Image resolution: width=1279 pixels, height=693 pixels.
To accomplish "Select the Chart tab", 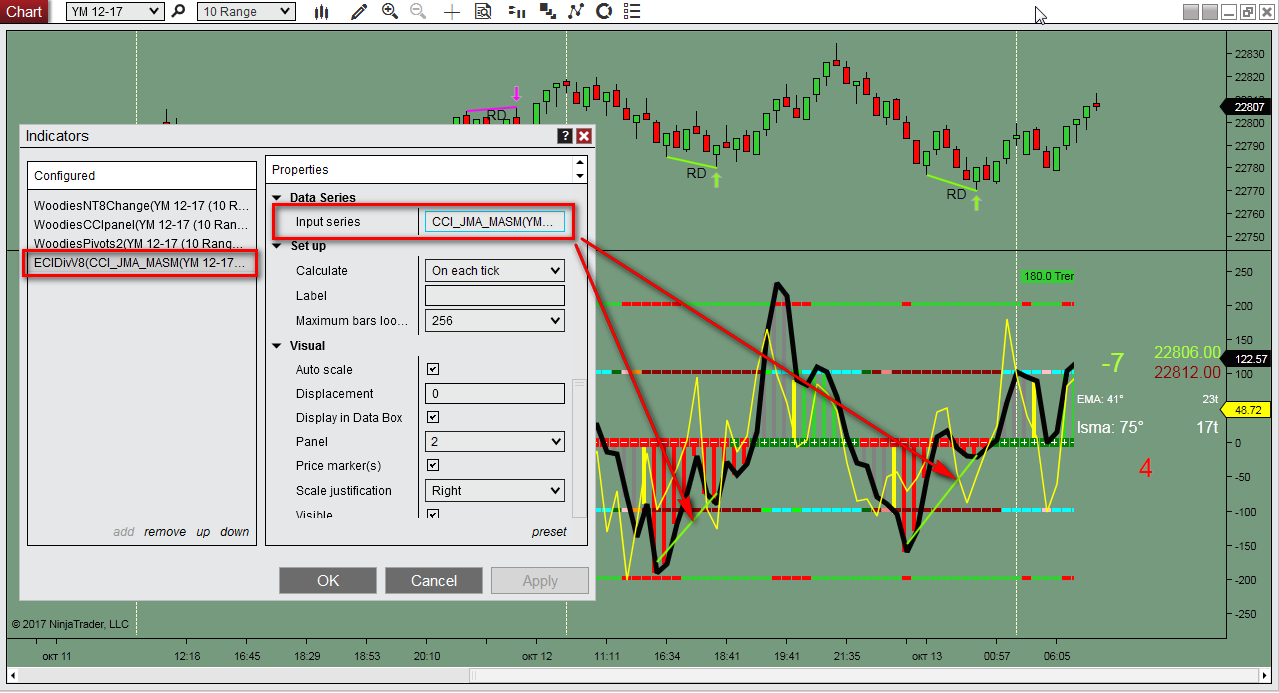I will pos(24,12).
